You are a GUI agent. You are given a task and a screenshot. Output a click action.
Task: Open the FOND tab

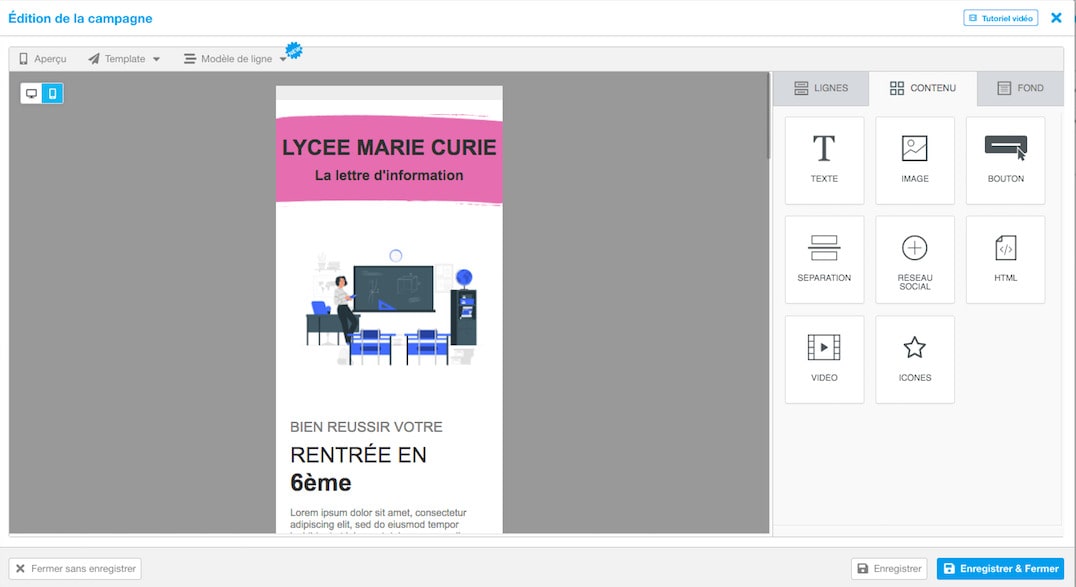click(x=1020, y=88)
